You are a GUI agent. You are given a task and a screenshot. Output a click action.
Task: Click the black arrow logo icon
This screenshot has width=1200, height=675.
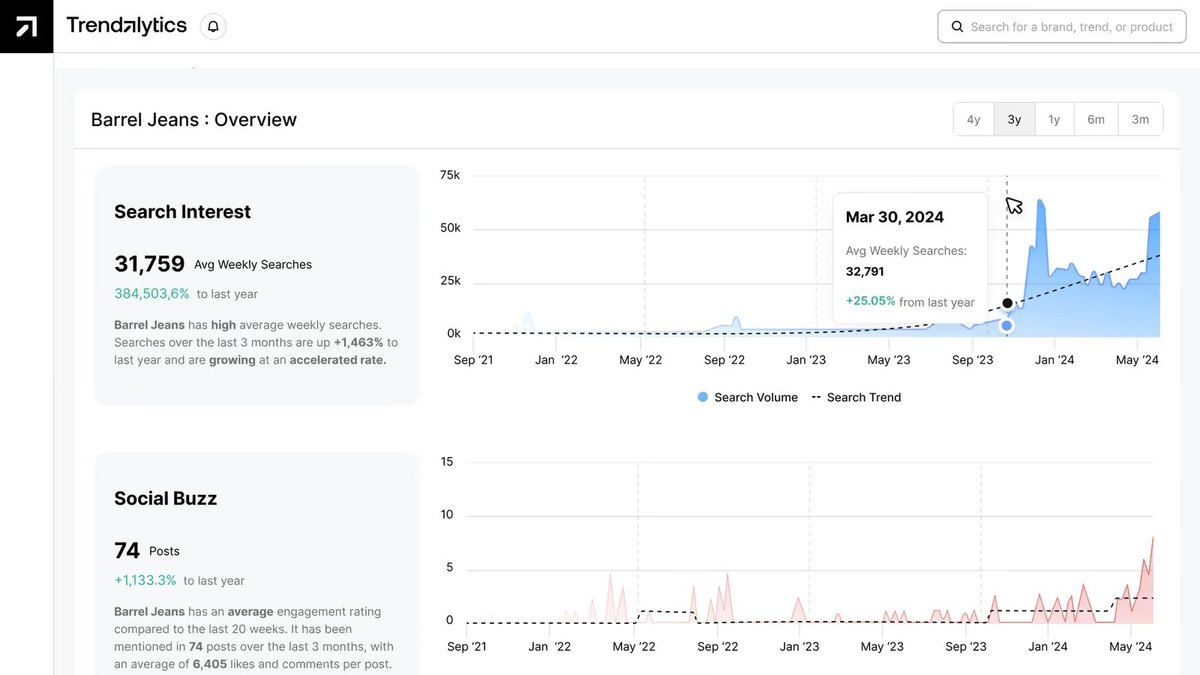[26, 26]
